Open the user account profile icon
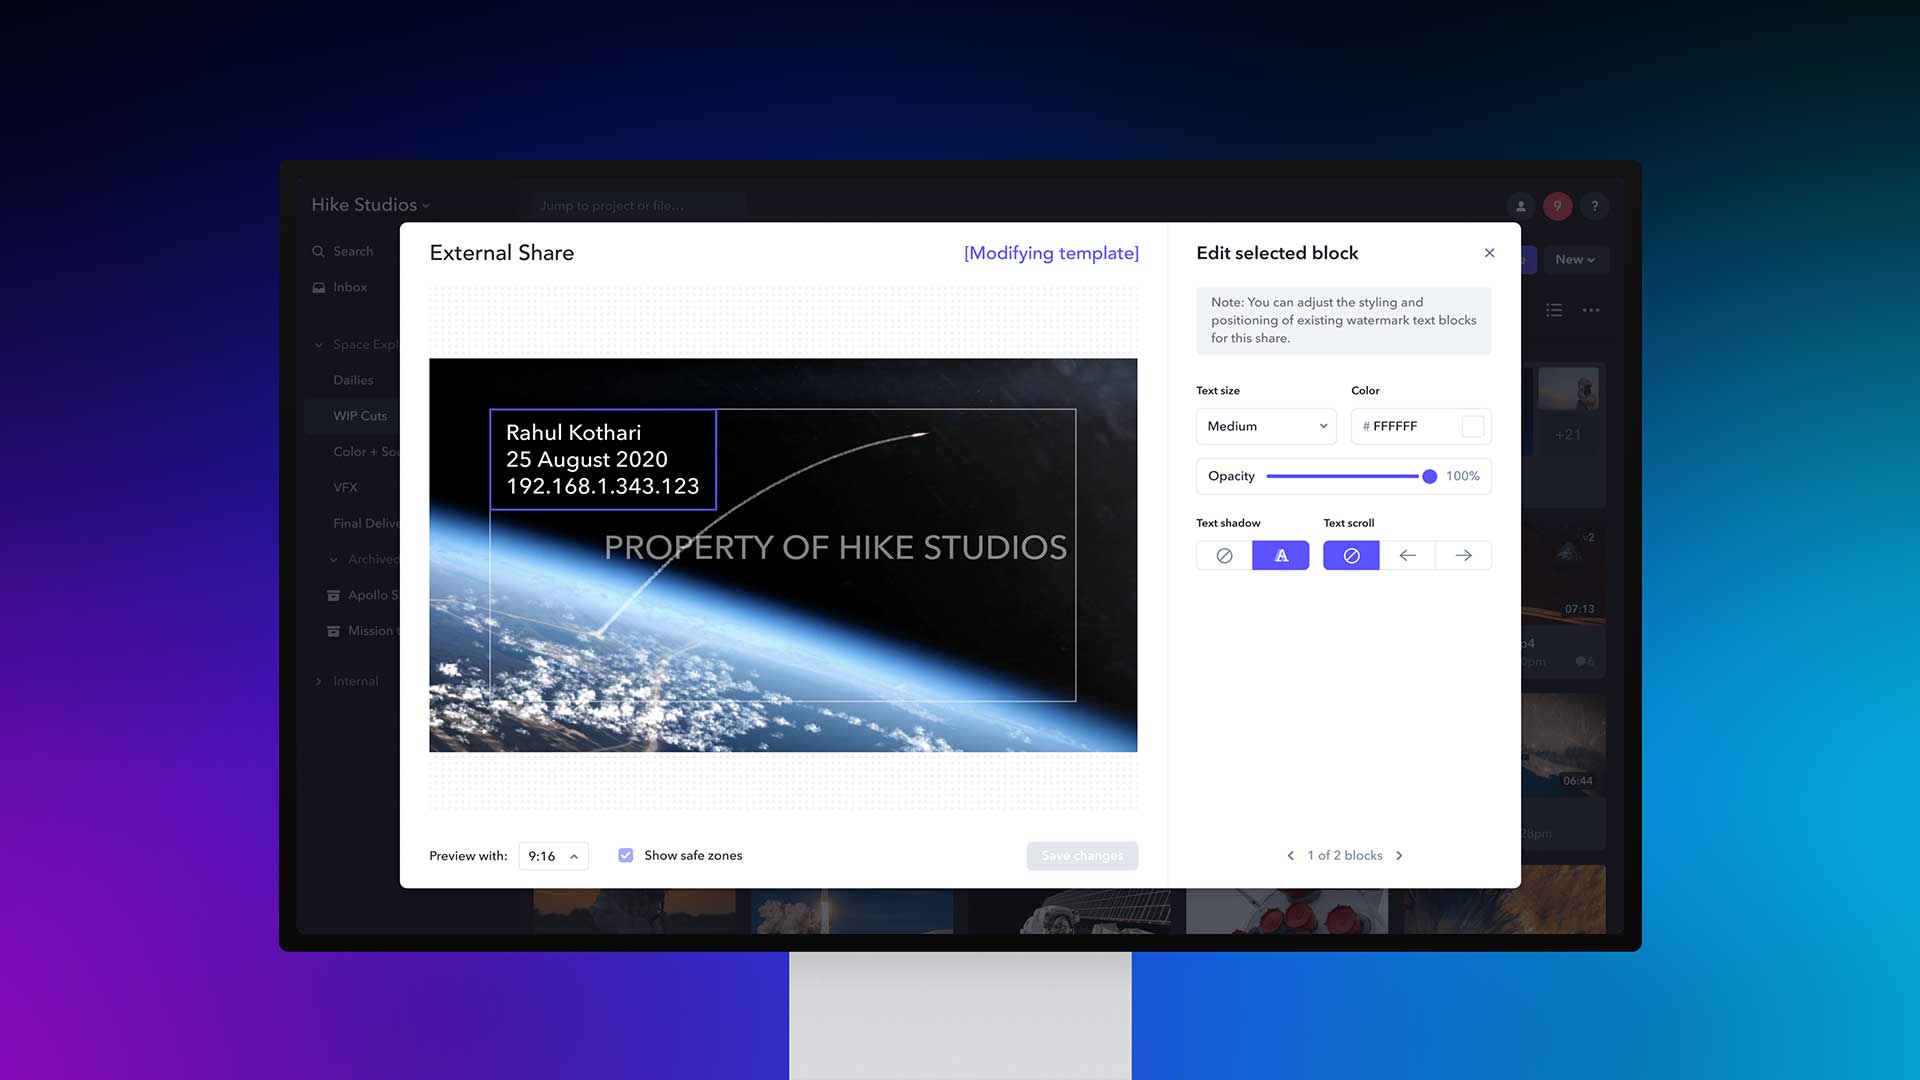The width and height of the screenshot is (1920, 1080). [x=1520, y=206]
